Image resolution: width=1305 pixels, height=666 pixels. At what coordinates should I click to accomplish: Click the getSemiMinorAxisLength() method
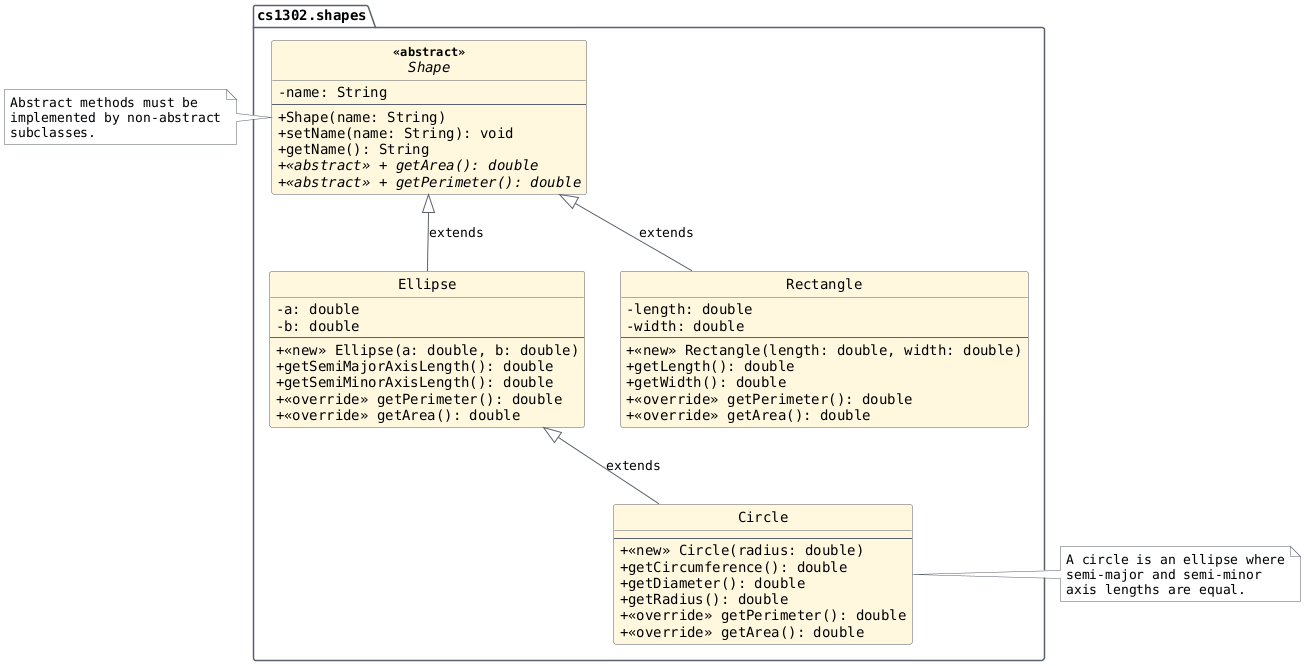click(414, 382)
